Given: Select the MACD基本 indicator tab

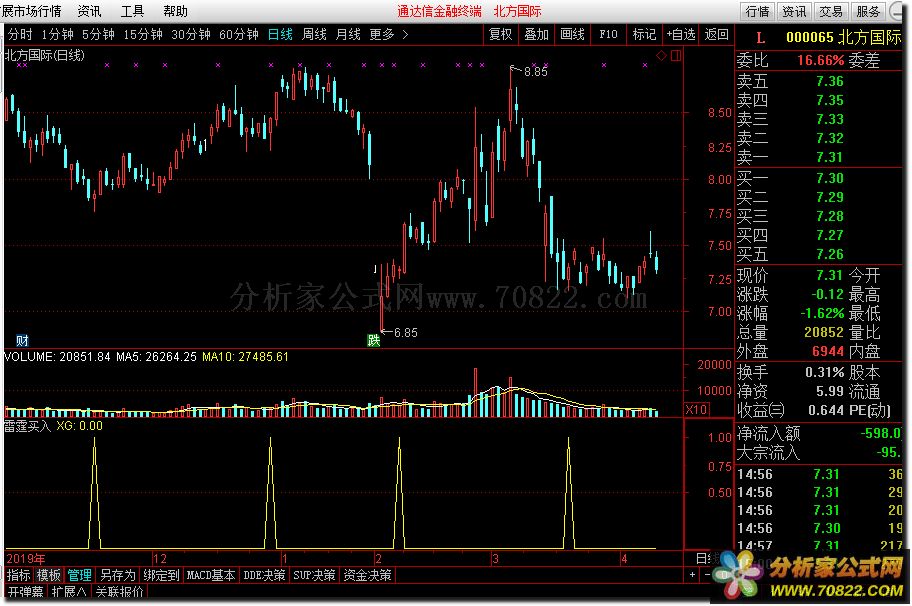Looking at the screenshot, I should click(x=211, y=575).
